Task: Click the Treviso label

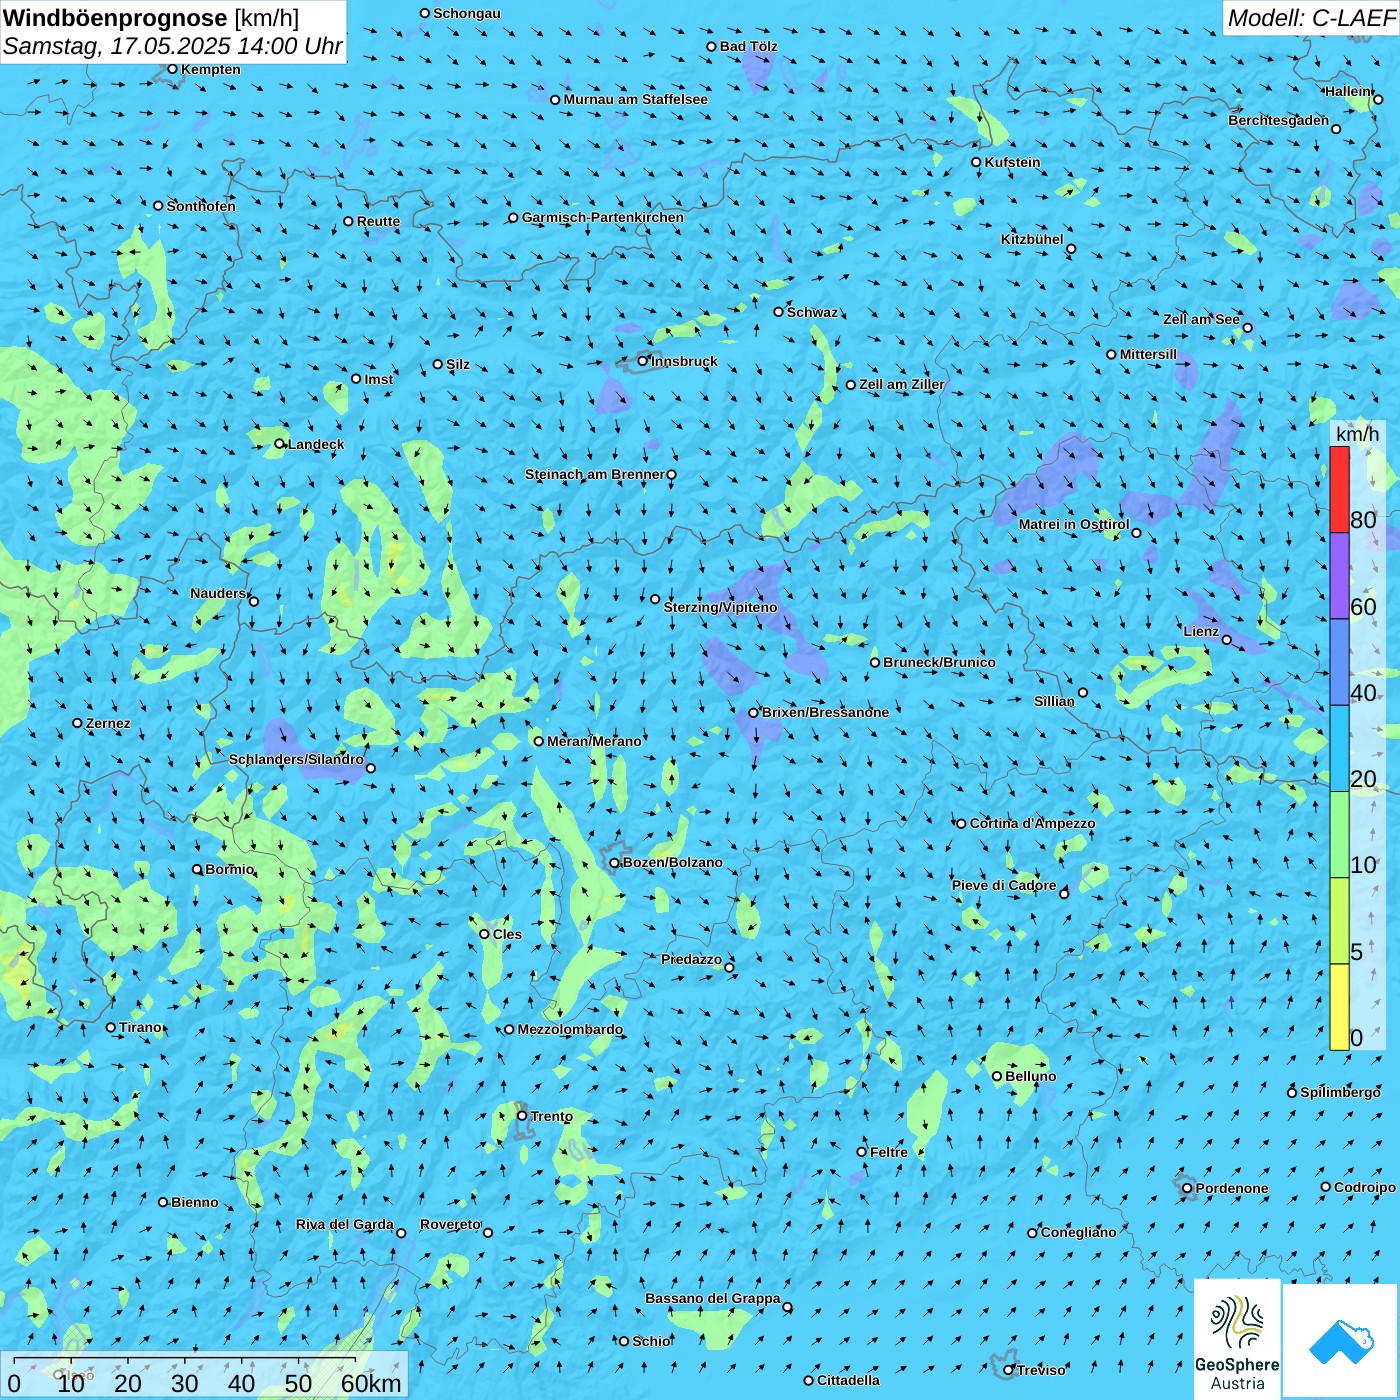Action: [x=1041, y=1370]
